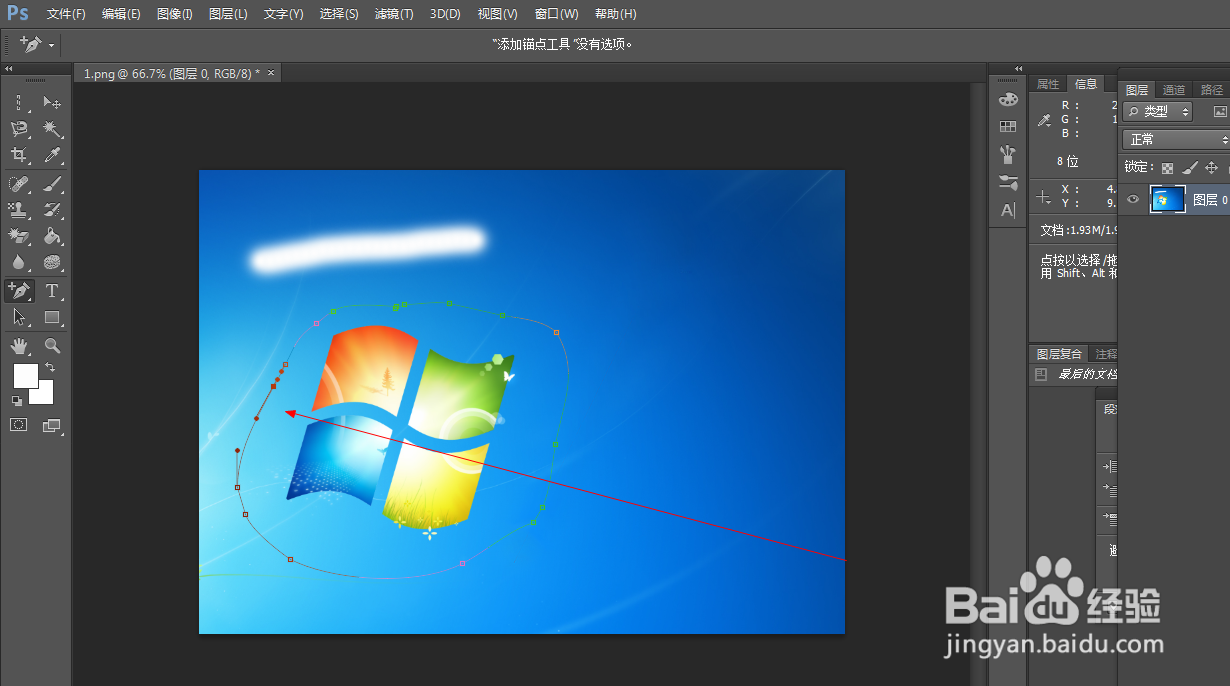Select the Healing Brush bandage tool
This screenshot has height=686, width=1230.
[19, 183]
